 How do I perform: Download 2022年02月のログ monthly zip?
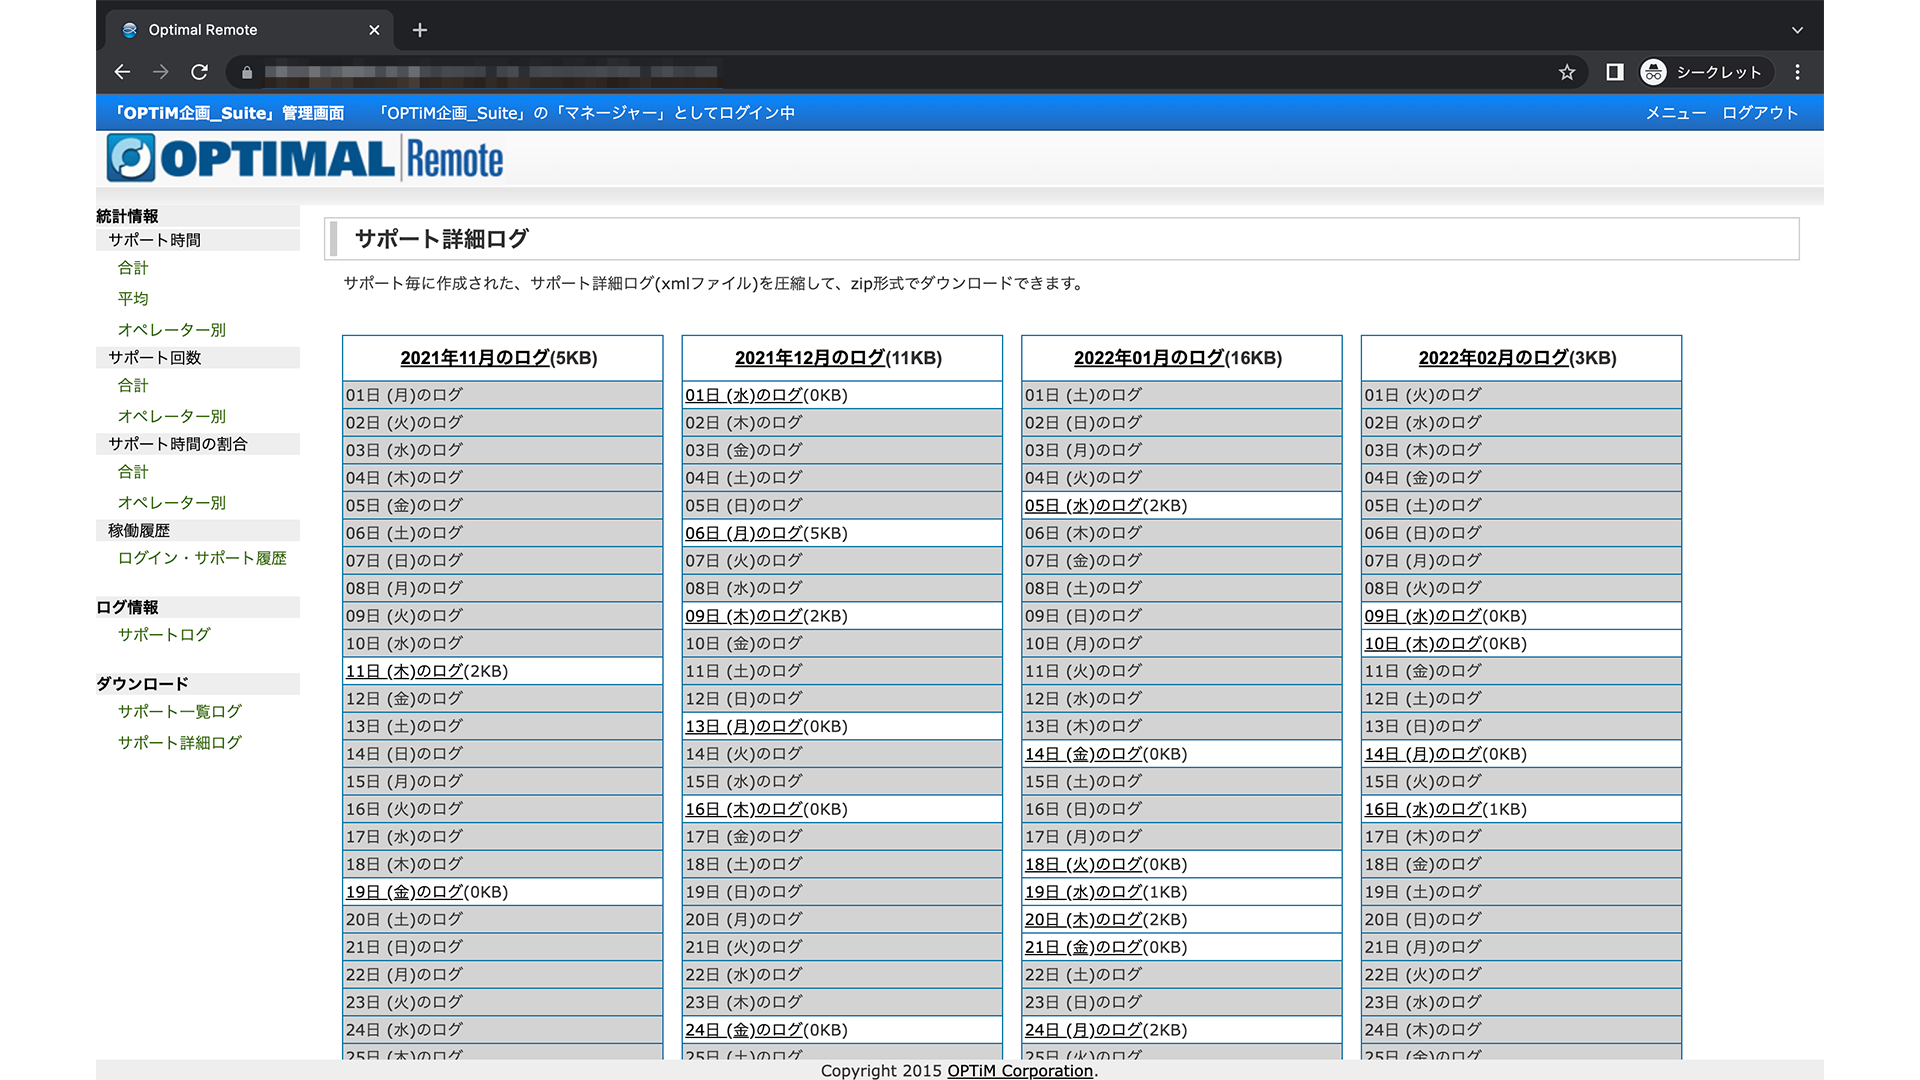[x=1493, y=358]
